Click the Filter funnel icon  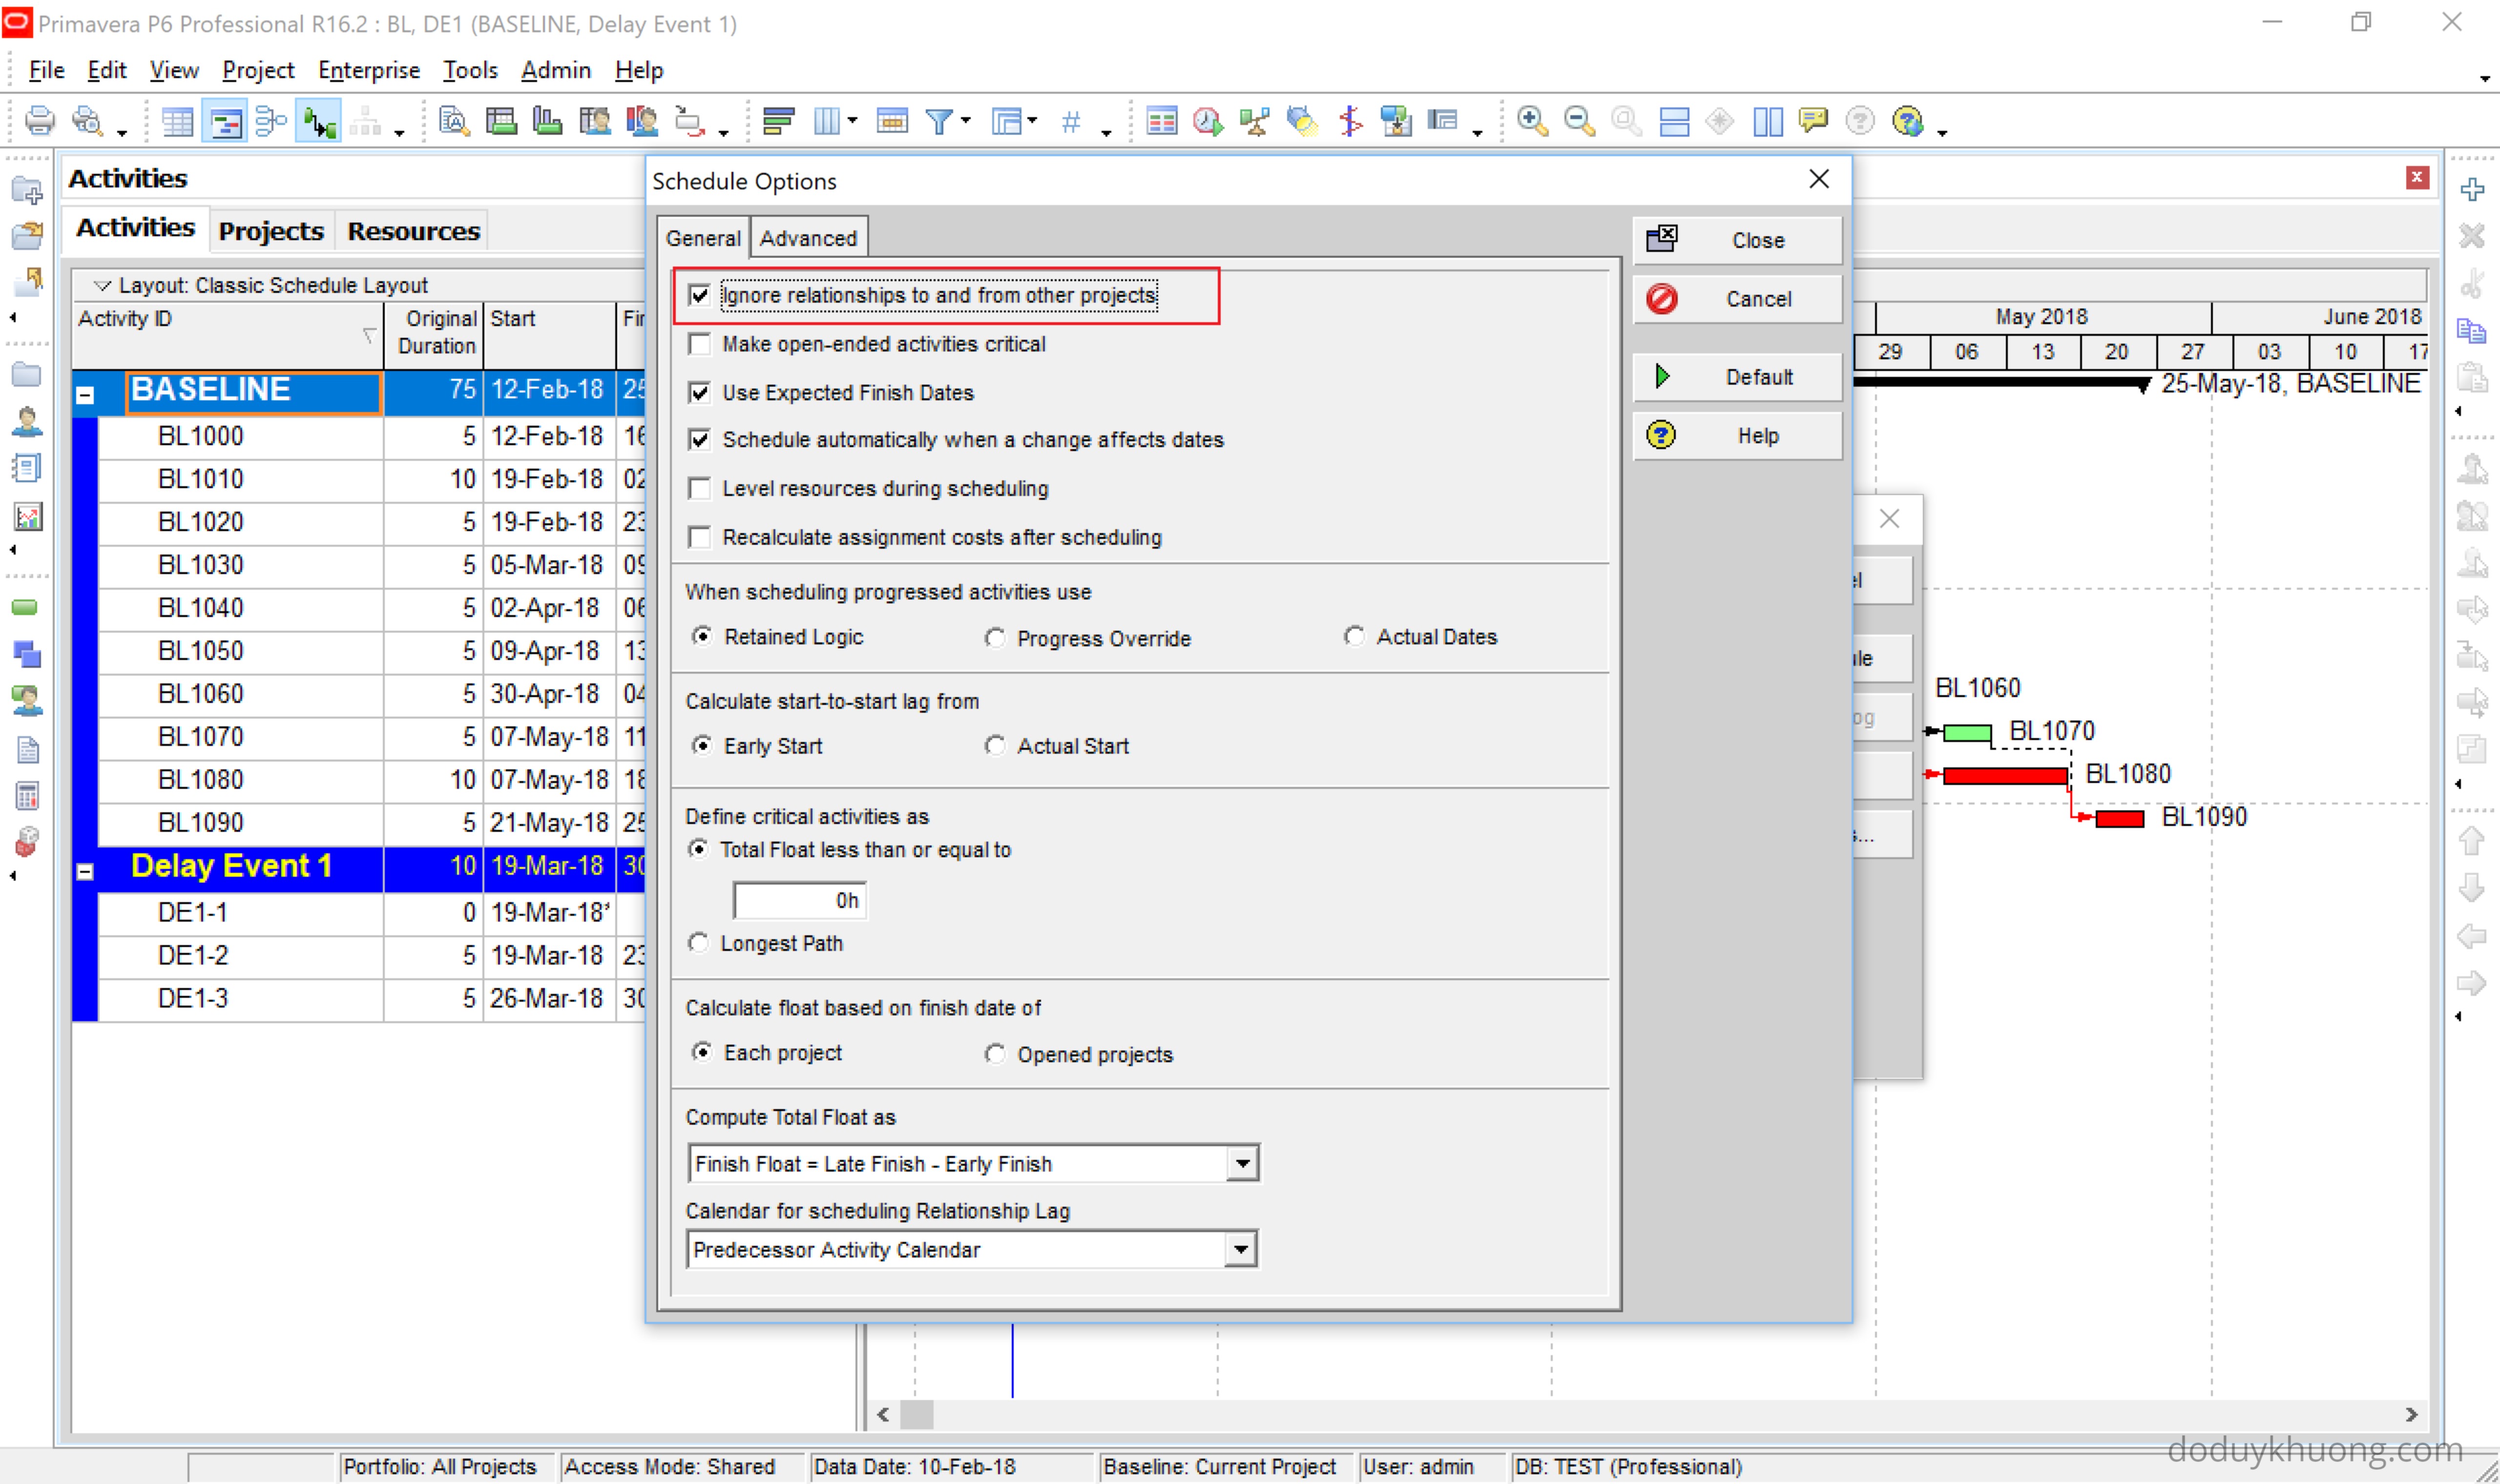938,122
